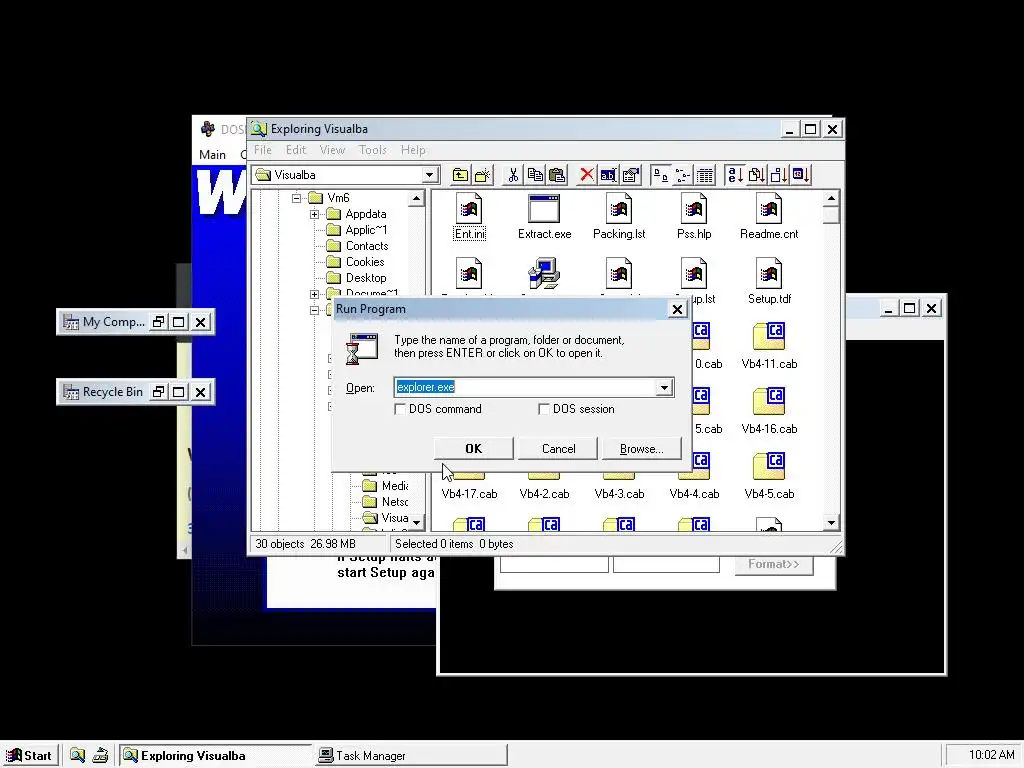Open the Help menu in Explorer
1024x768 pixels.
click(x=413, y=150)
